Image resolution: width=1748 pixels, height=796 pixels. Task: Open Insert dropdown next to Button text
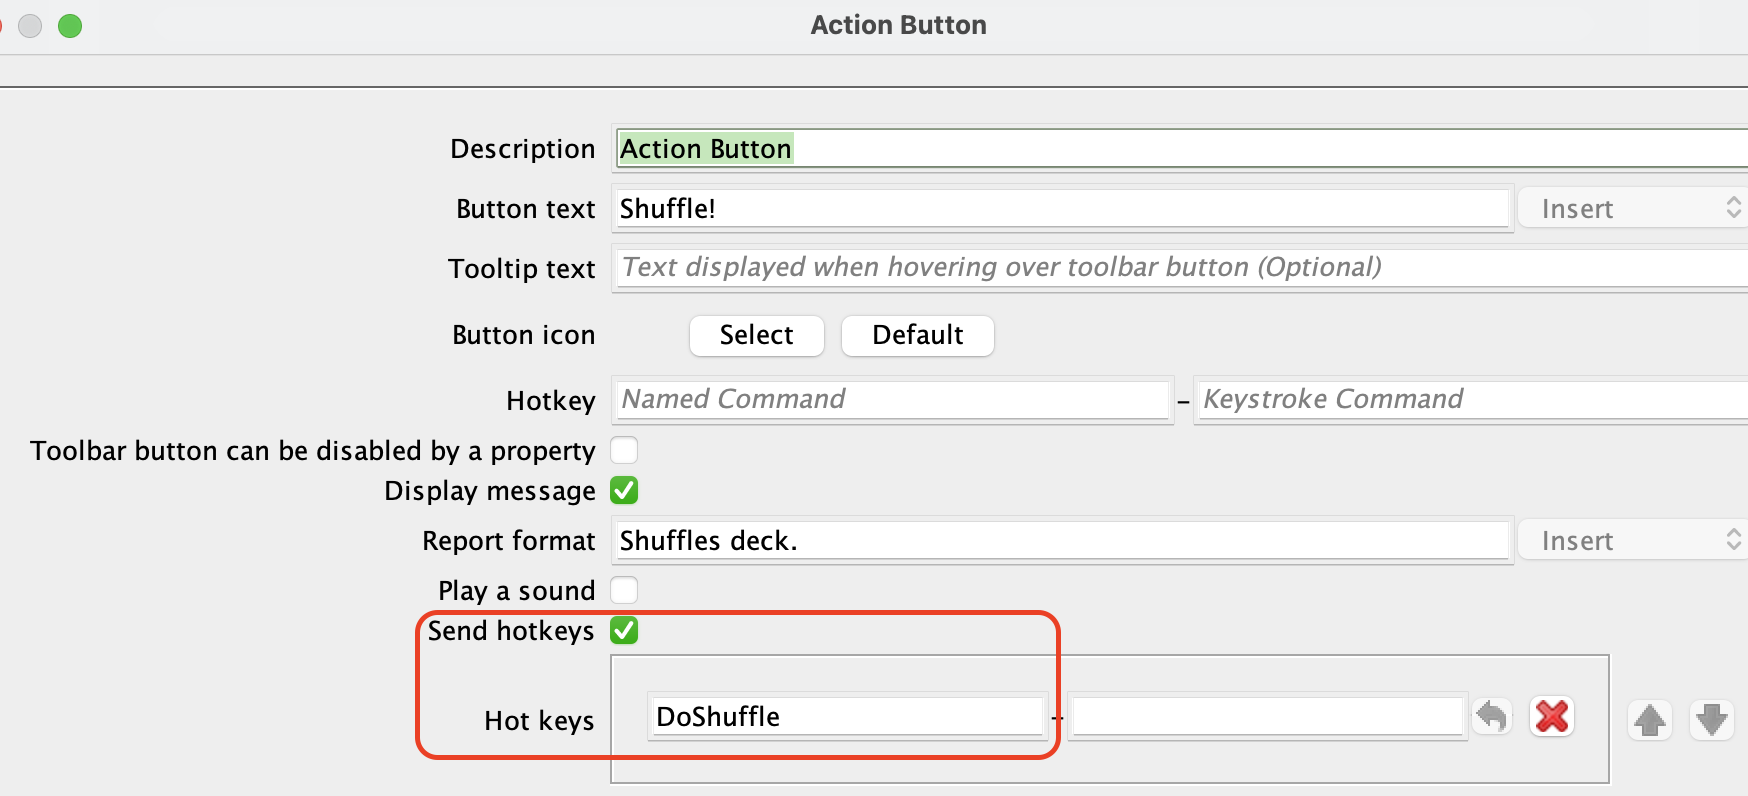1632,208
